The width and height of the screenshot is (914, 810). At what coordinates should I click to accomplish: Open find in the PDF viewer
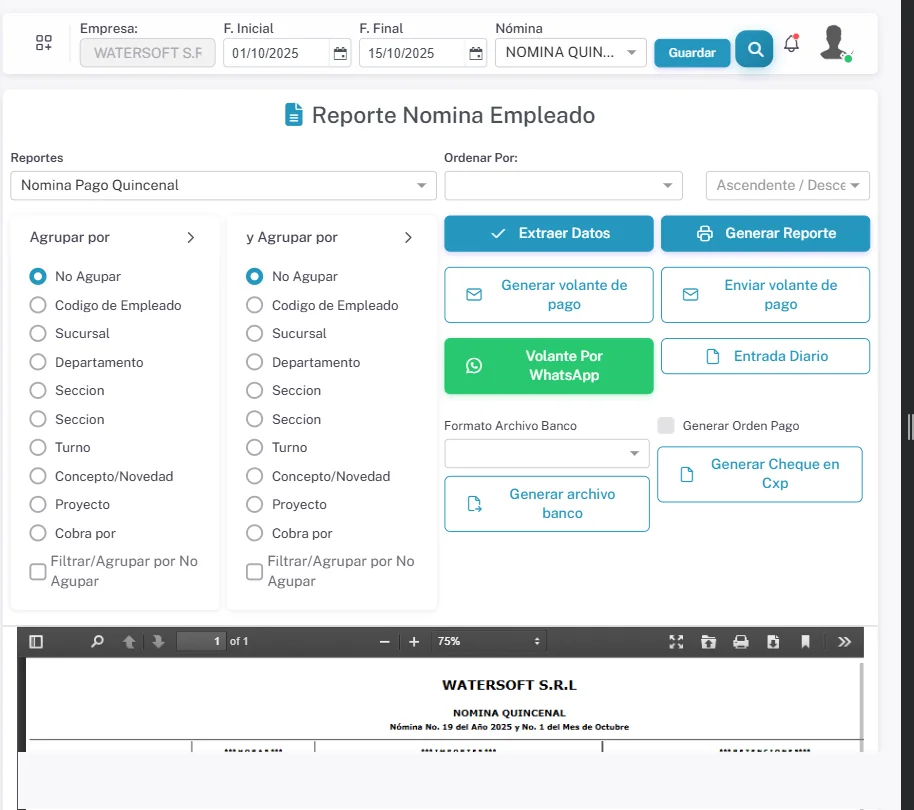(97, 642)
